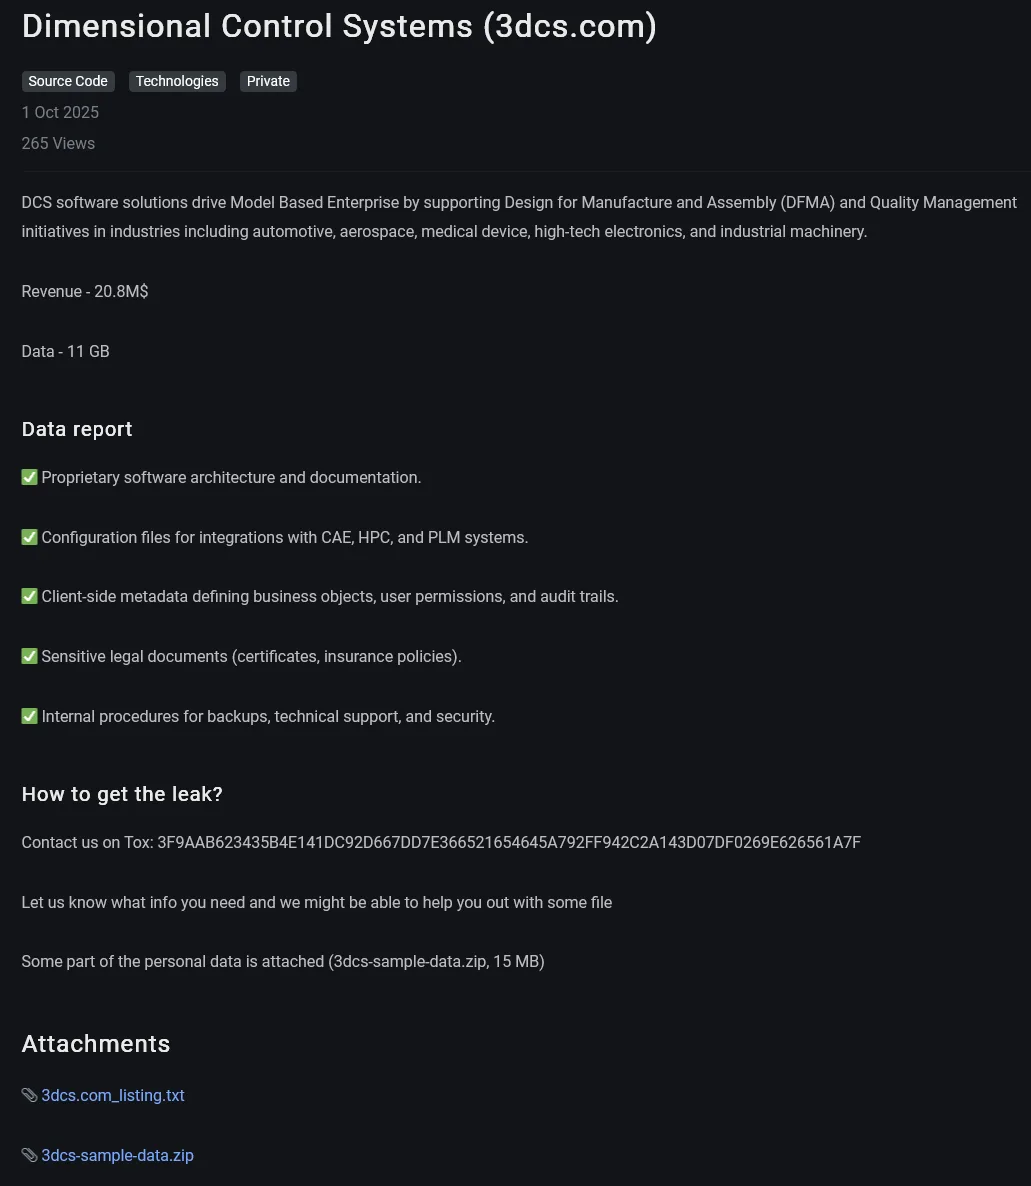Viewport: 1031px width, 1186px height.
Task: Expand the Attachments section heading
Action: point(95,1044)
